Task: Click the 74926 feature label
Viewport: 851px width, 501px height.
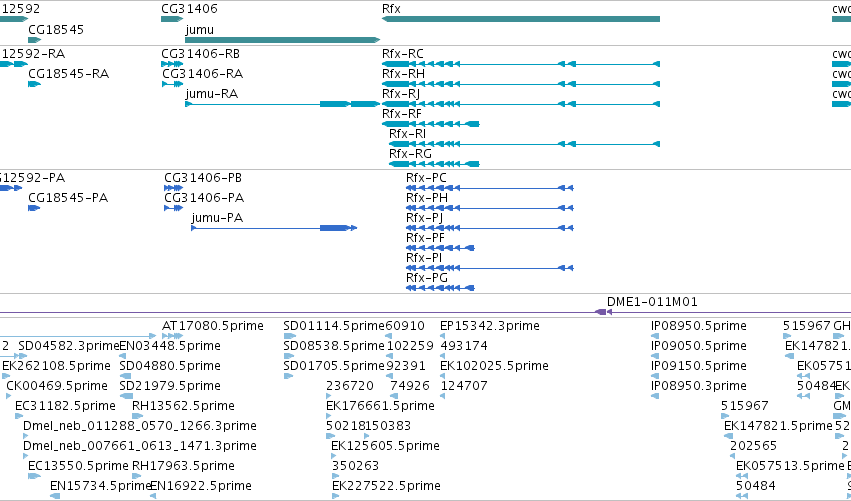Action: [x=410, y=386]
